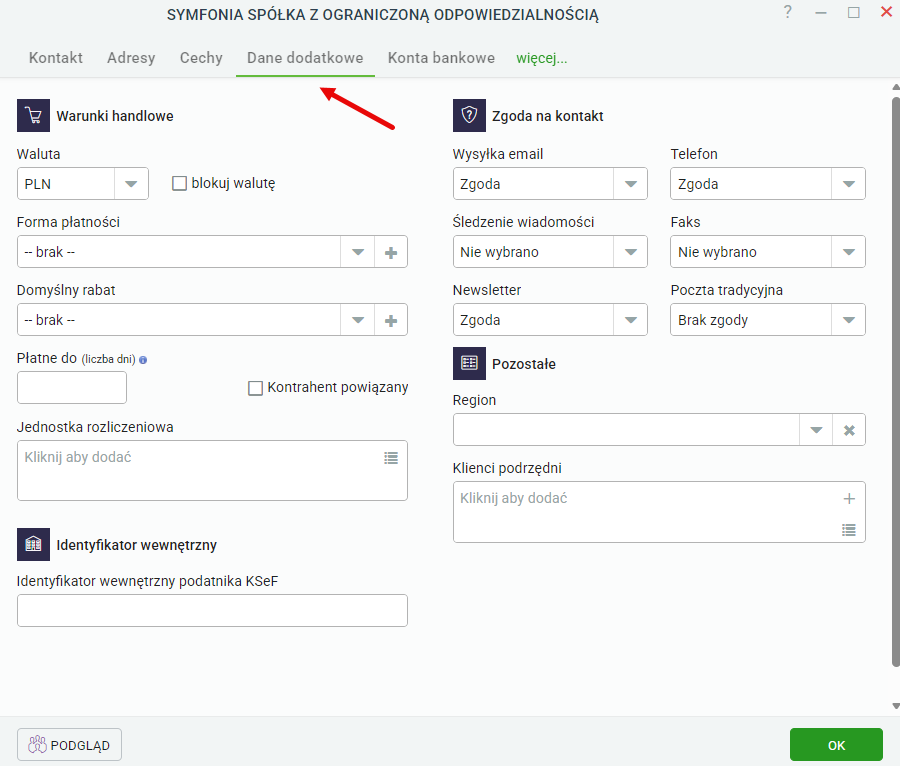Screen dimensions: 900x766
Task: Click the Zgoda na kontakt shield icon
Action: tap(469, 115)
